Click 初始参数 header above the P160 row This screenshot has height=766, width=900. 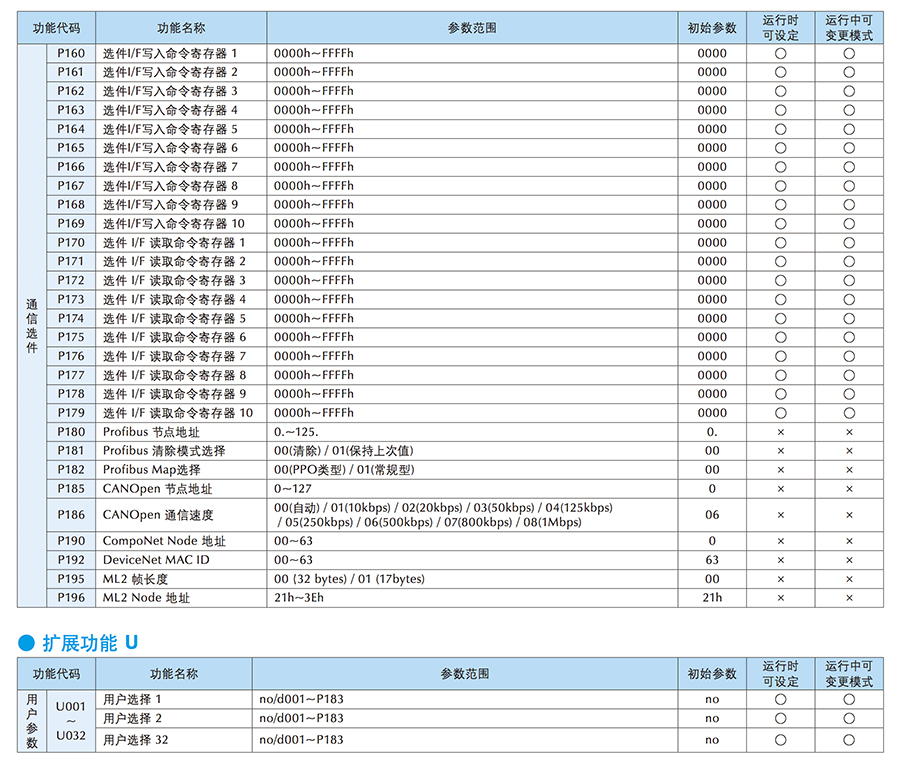(712, 28)
